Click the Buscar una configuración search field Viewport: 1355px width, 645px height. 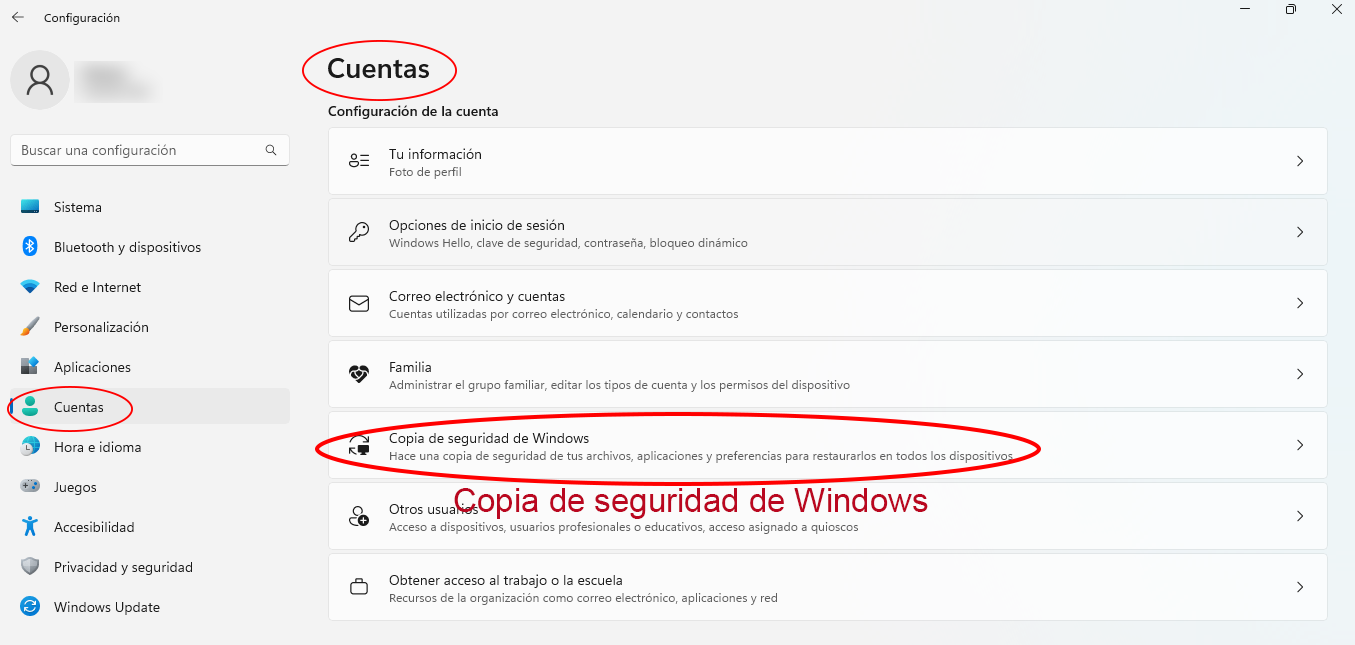150,150
